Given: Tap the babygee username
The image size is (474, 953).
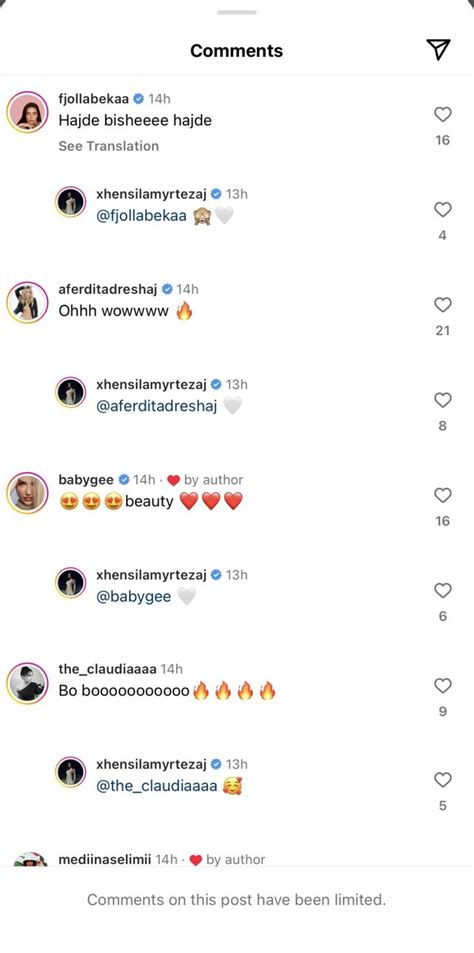Looking at the screenshot, I should (86, 480).
